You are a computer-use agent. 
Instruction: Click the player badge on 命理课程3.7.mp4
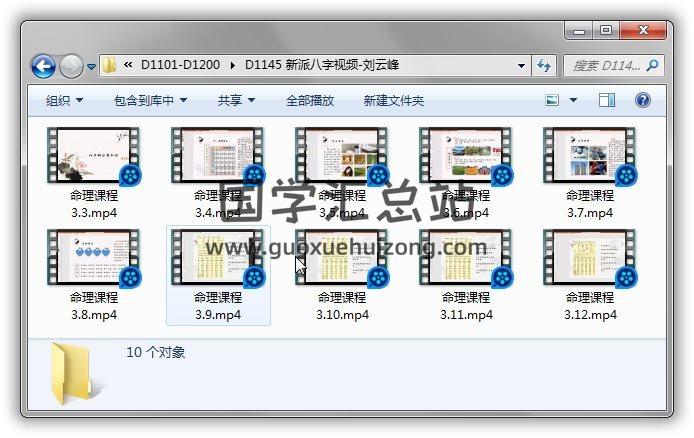point(626,176)
